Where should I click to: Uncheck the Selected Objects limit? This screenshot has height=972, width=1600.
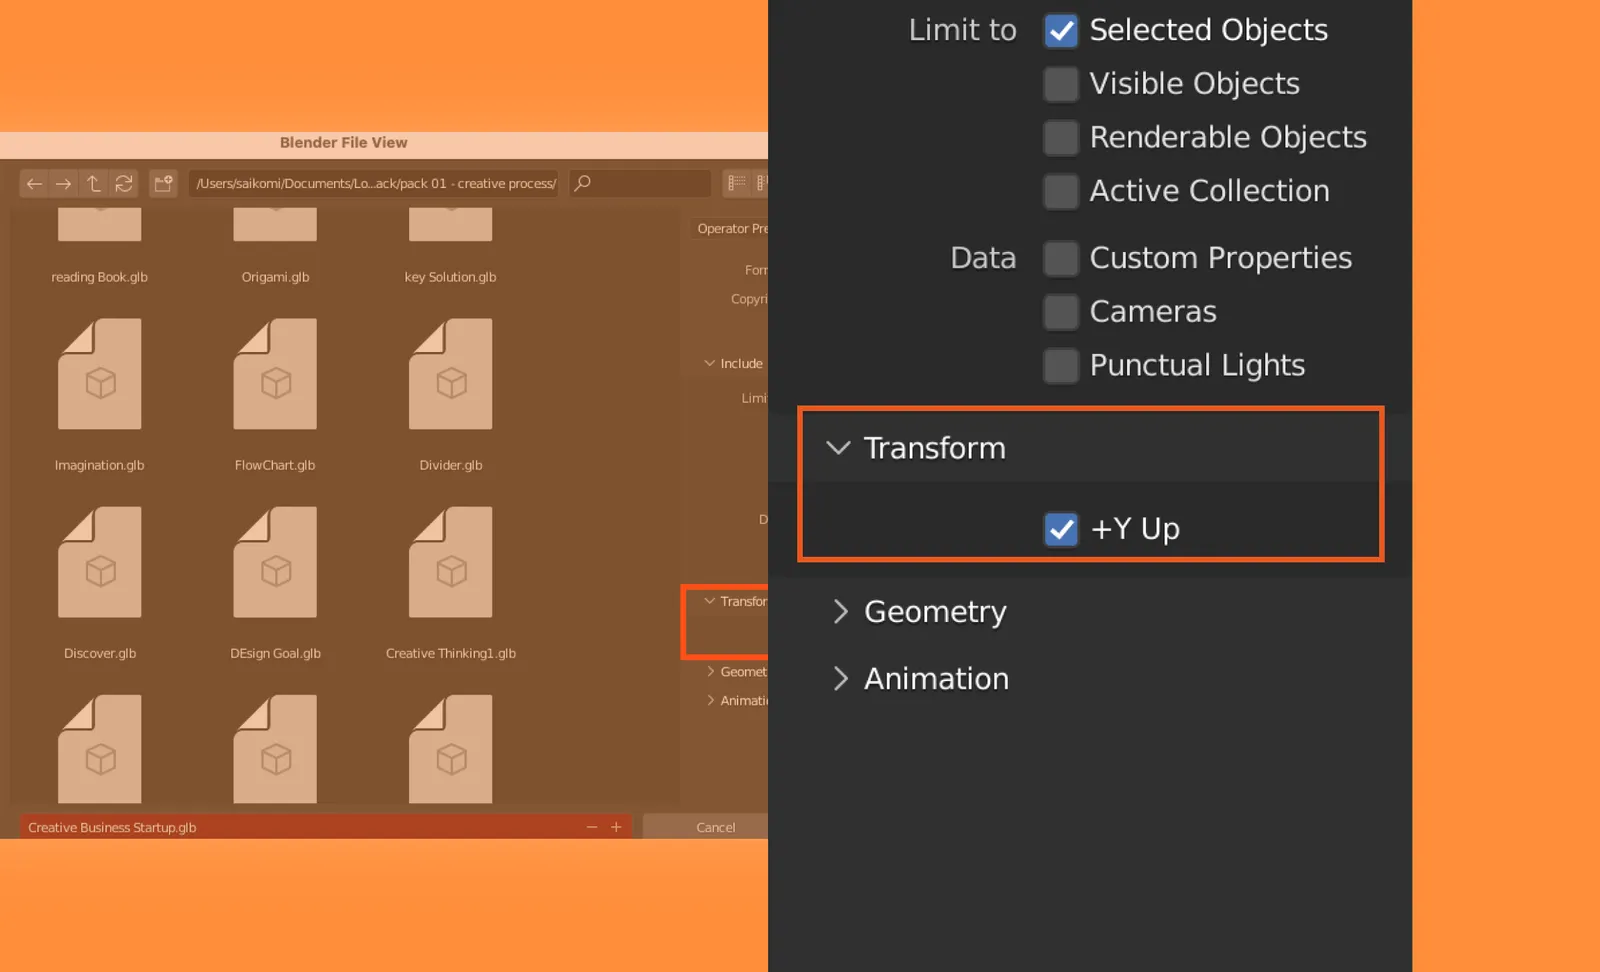pyautogui.click(x=1060, y=30)
